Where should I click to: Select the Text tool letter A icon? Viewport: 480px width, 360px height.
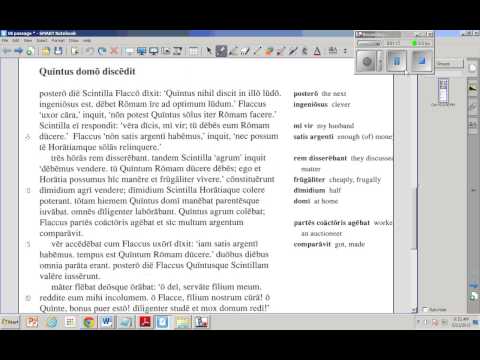coord(317,51)
